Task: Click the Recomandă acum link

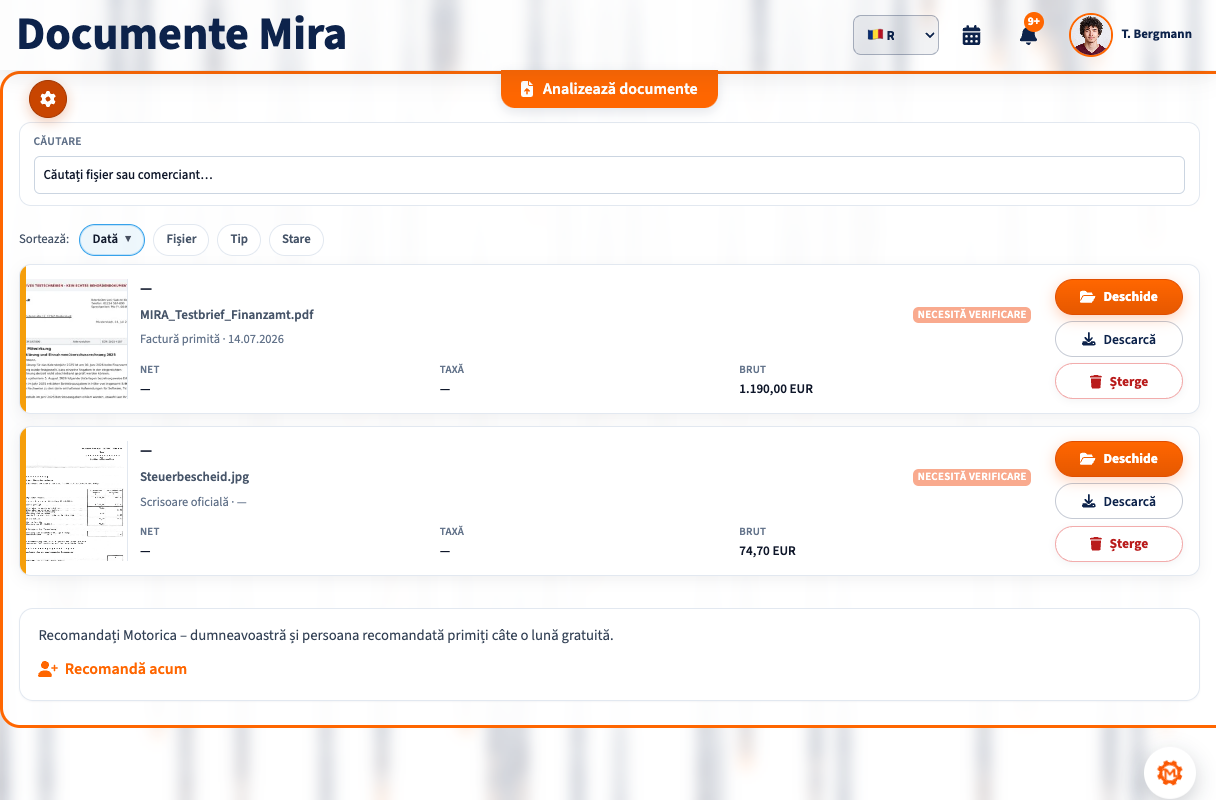Action: tap(112, 669)
